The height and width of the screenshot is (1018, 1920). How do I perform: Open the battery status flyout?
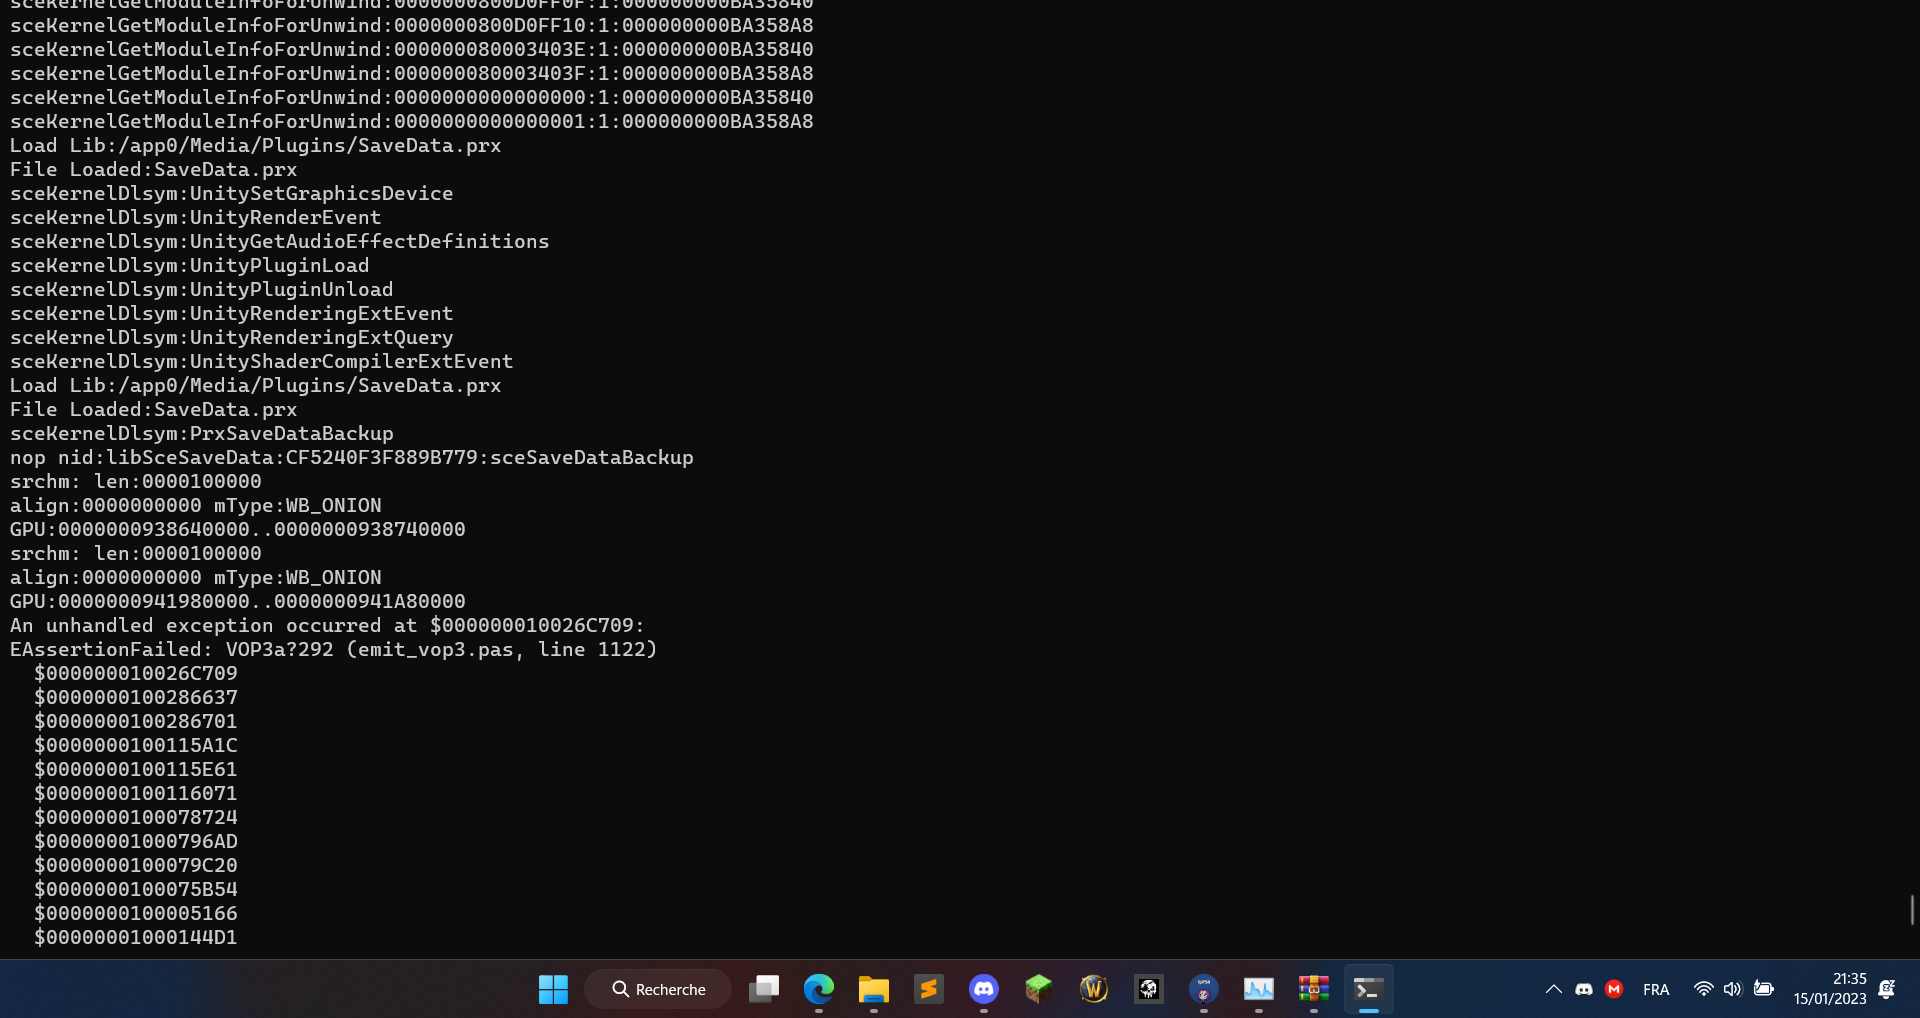[1765, 989]
